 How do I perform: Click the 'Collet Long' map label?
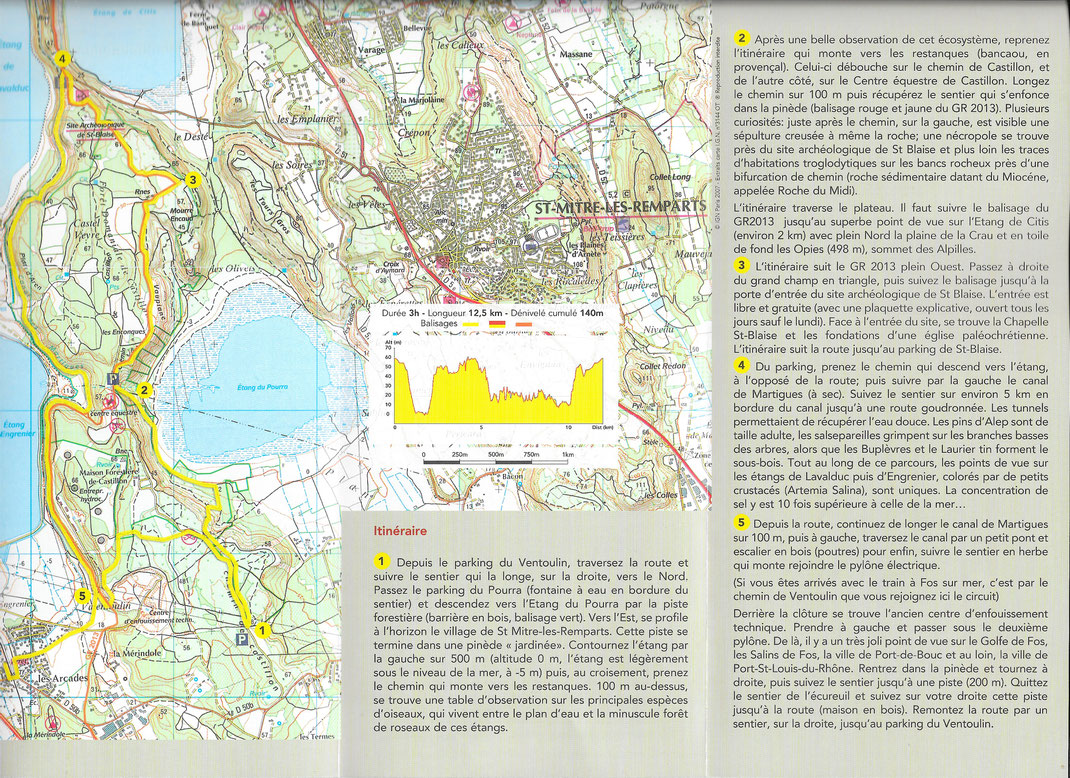670,177
